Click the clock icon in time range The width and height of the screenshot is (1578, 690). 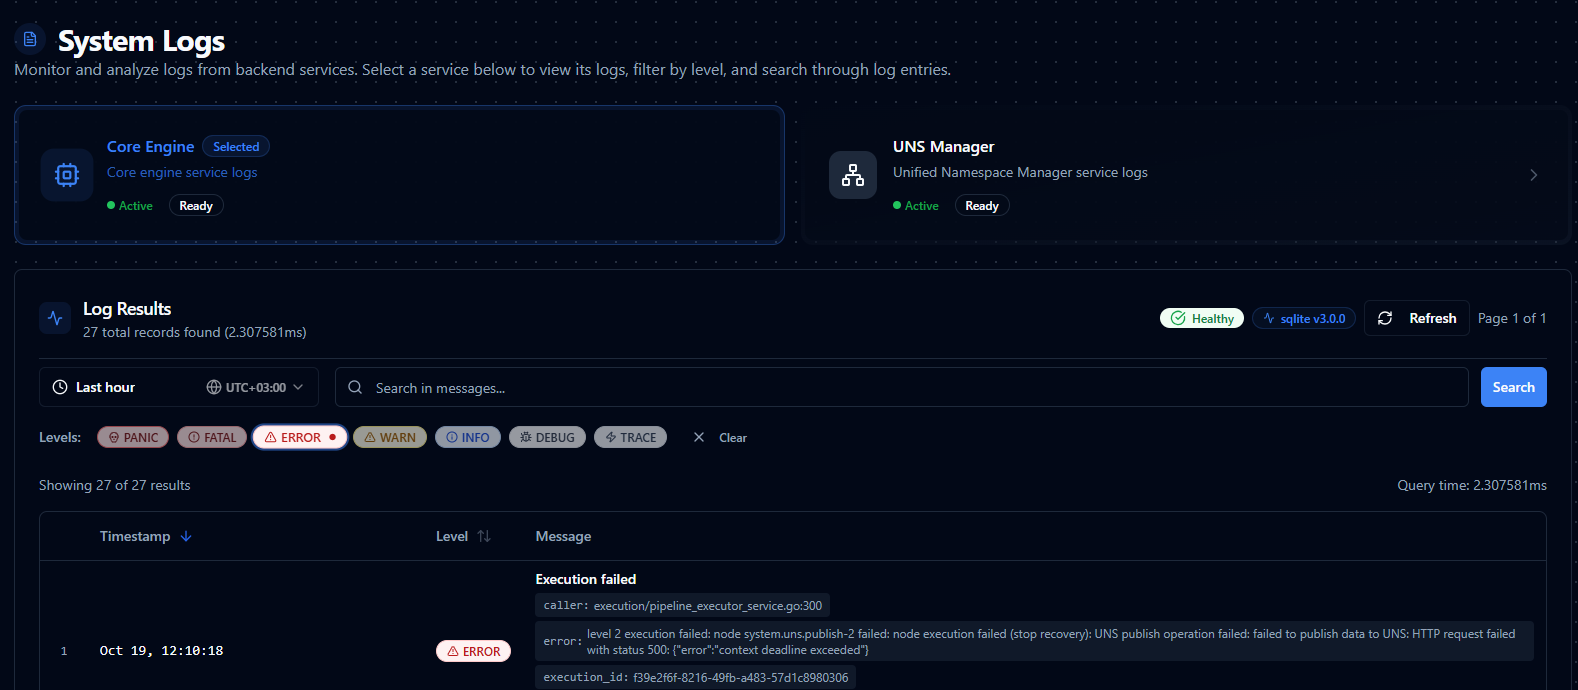tap(60, 387)
